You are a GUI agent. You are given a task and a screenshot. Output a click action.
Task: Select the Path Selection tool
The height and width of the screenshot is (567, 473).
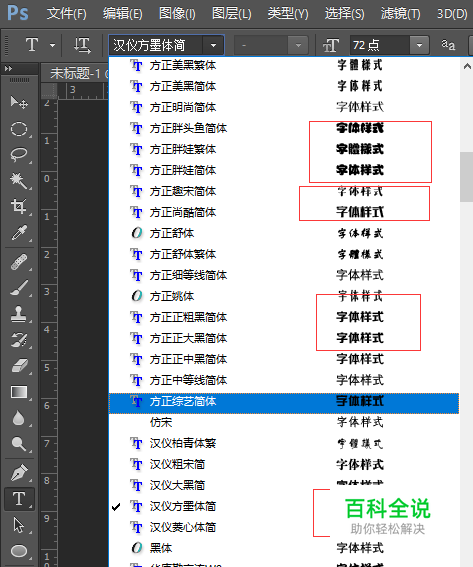19,525
